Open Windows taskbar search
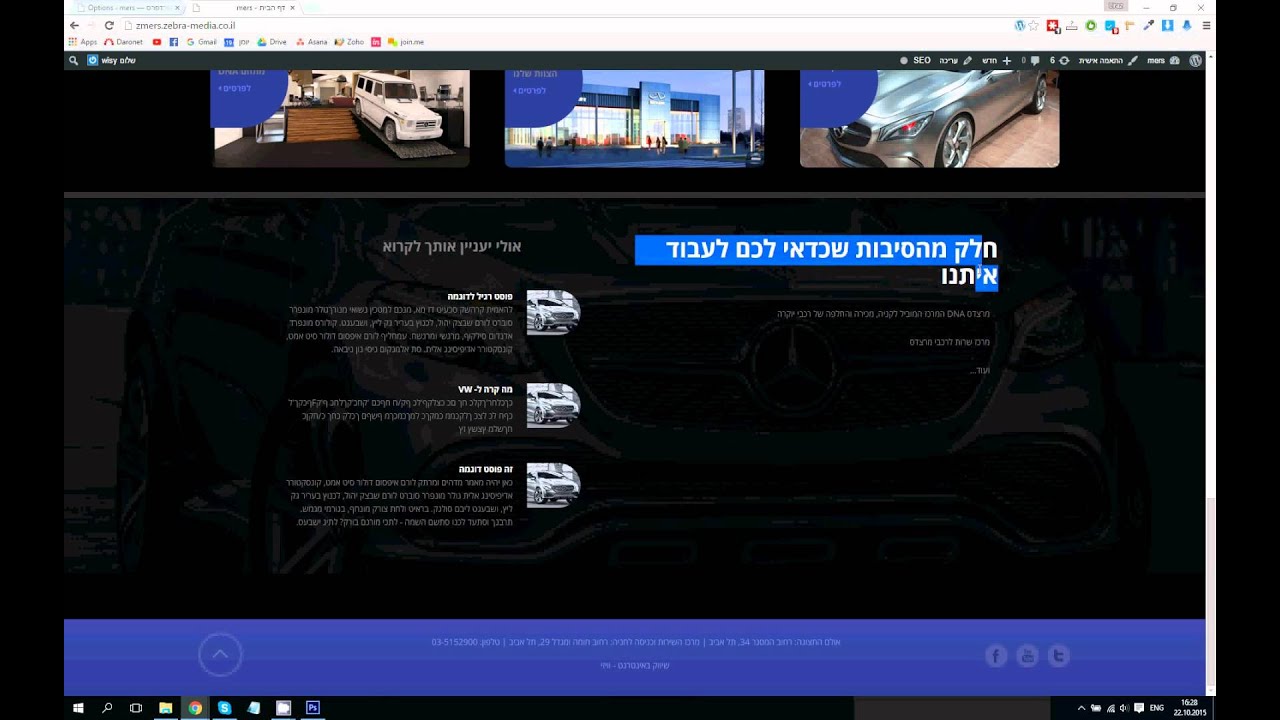The width and height of the screenshot is (1280, 720). point(107,708)
